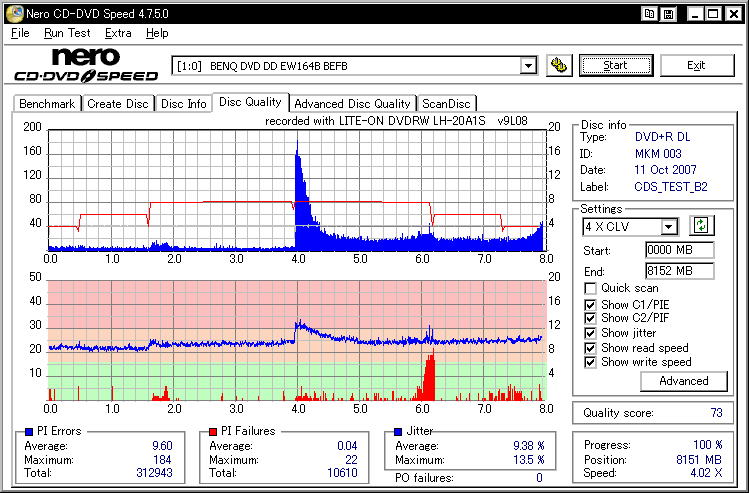749x493 pixels.
Task: Click the Start MB input field
Action: coord(680,250)
